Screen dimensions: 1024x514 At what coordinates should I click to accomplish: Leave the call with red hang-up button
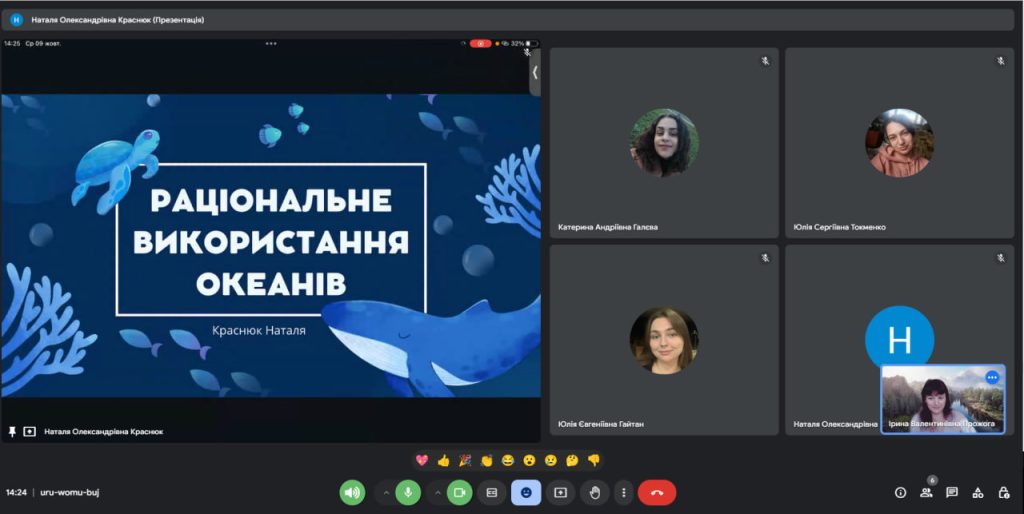click(x=657, y=492)
